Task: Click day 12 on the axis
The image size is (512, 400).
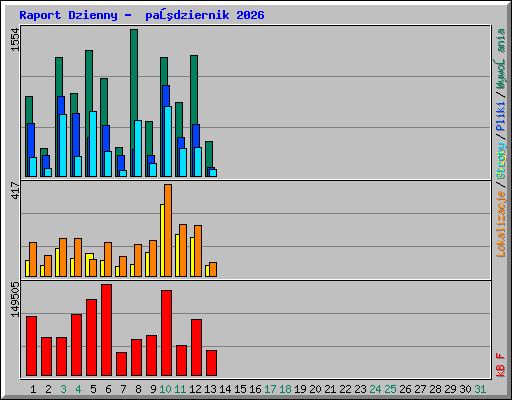Action: [195, 389]
